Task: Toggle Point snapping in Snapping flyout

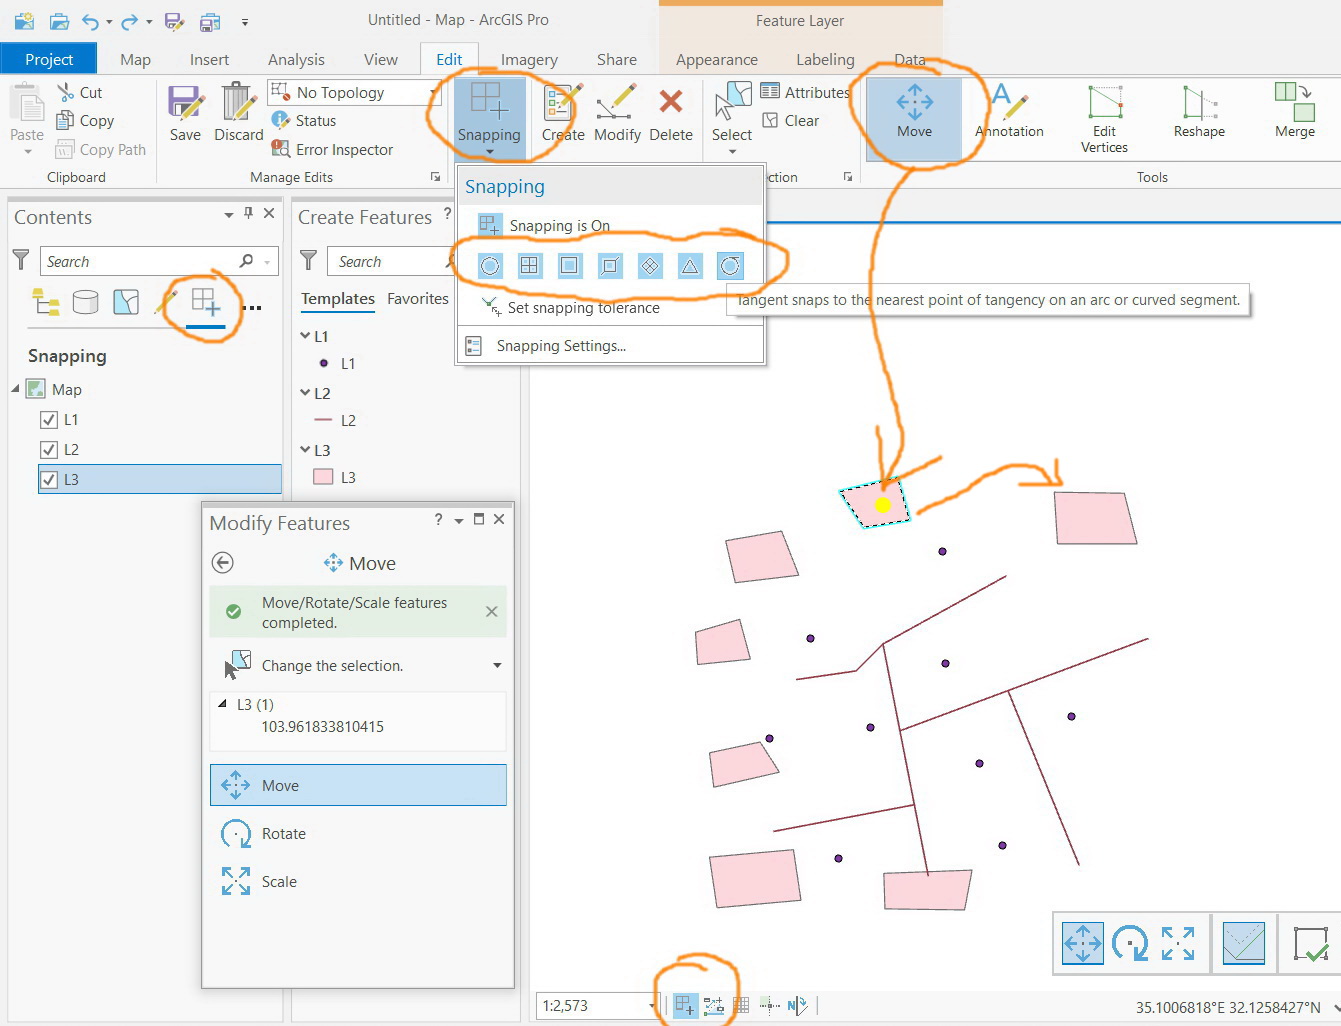Action: tap(490, 265)
